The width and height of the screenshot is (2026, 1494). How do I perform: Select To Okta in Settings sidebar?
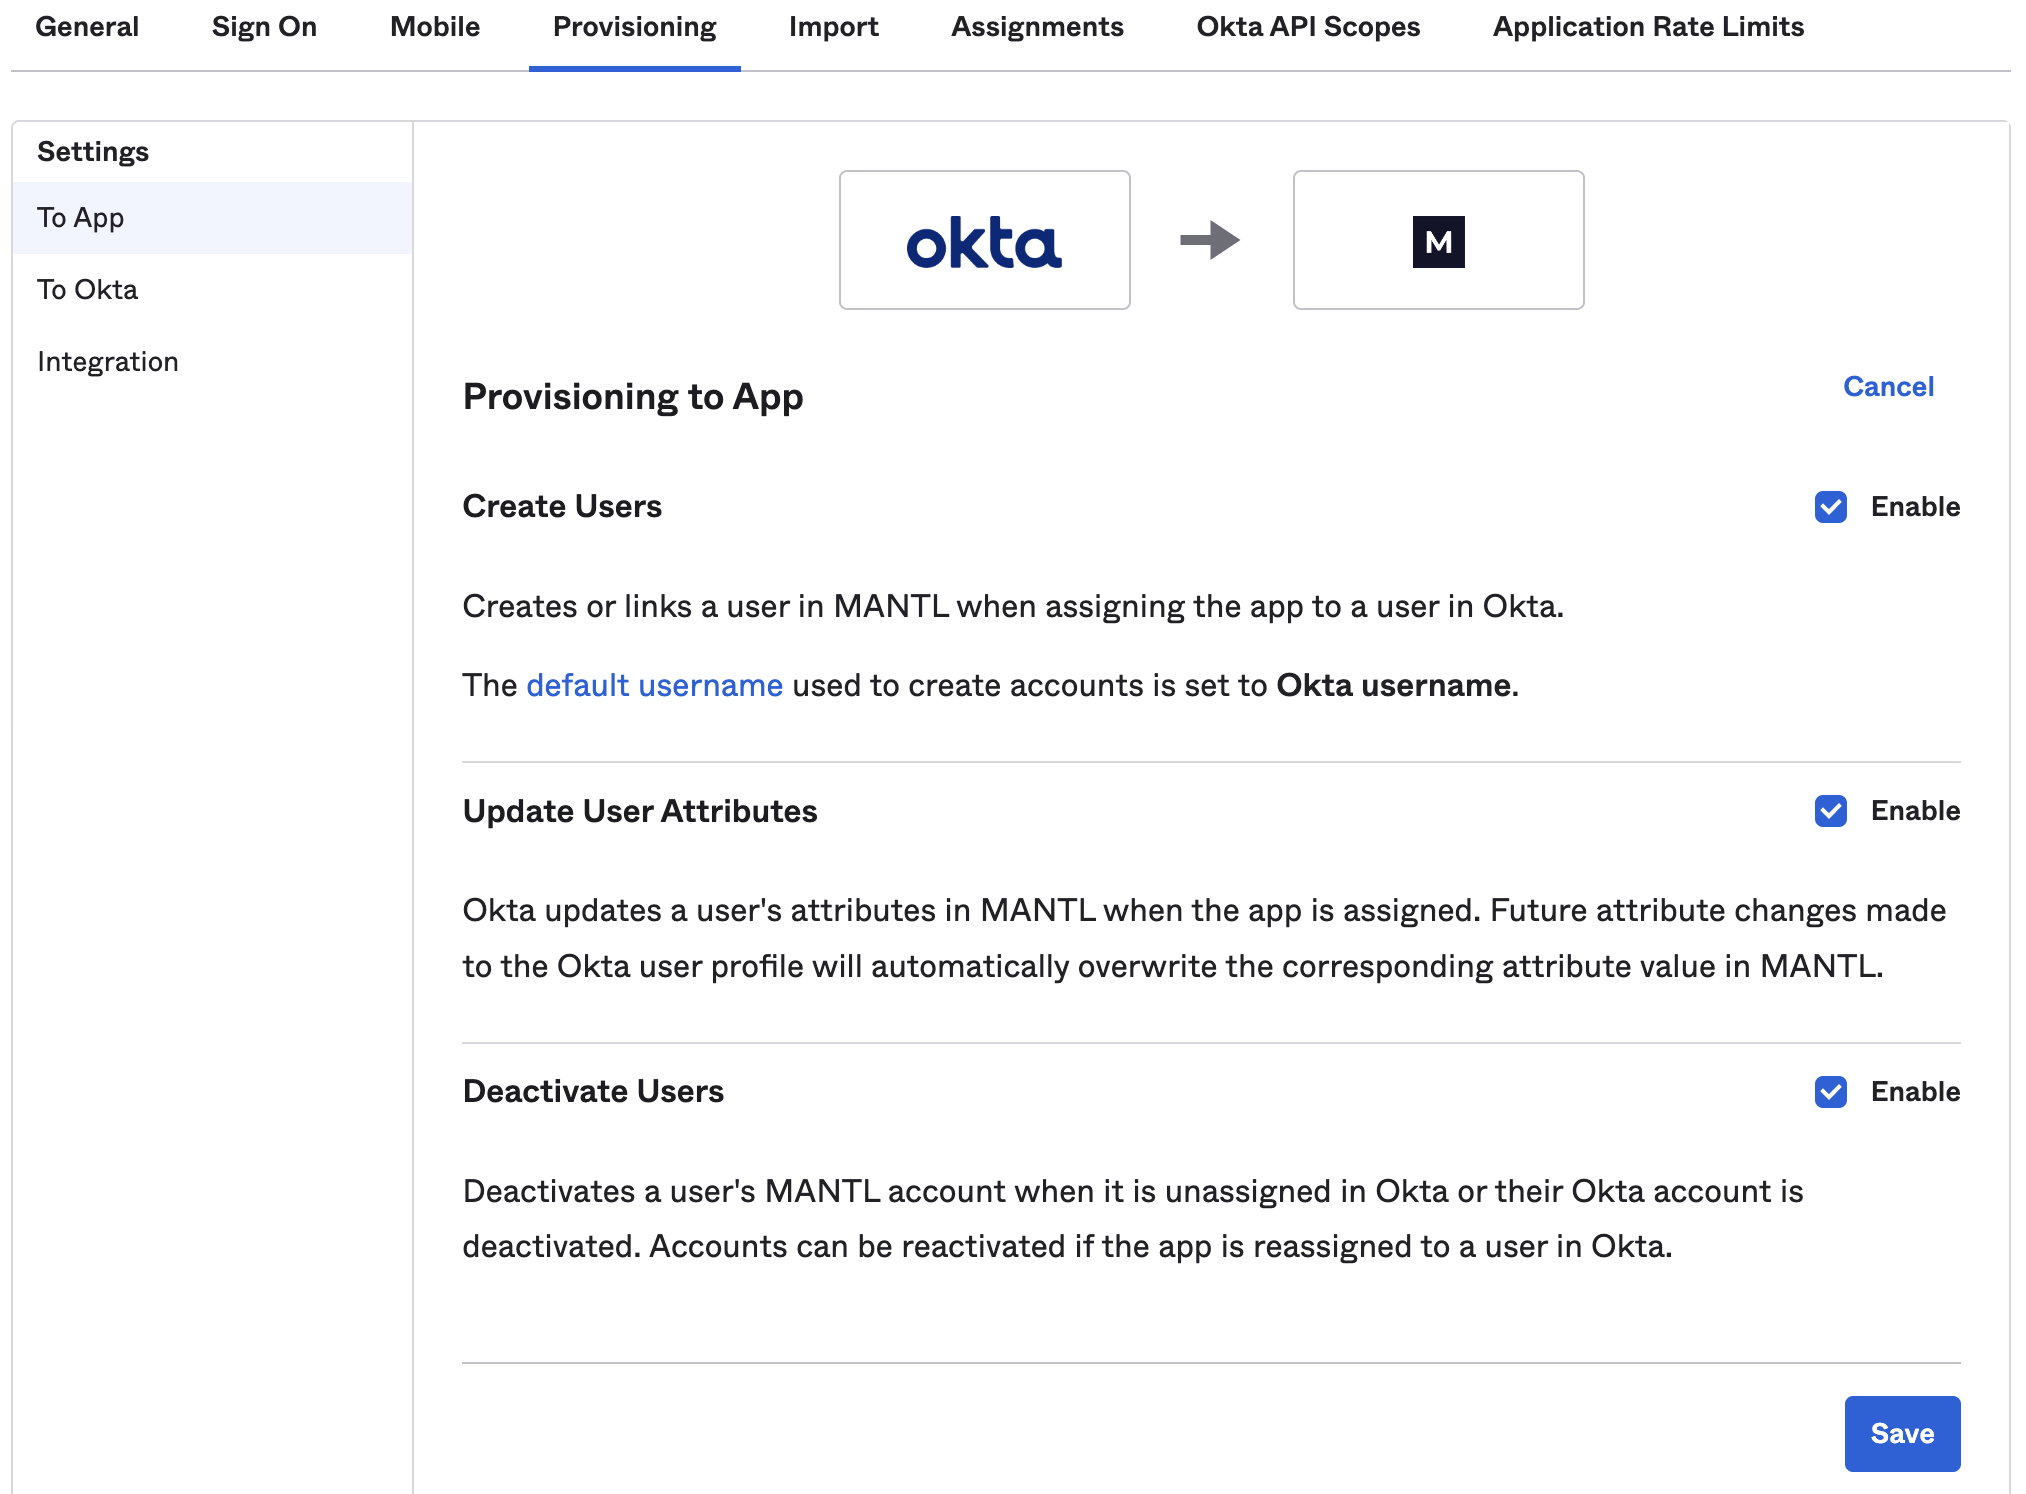212,290
